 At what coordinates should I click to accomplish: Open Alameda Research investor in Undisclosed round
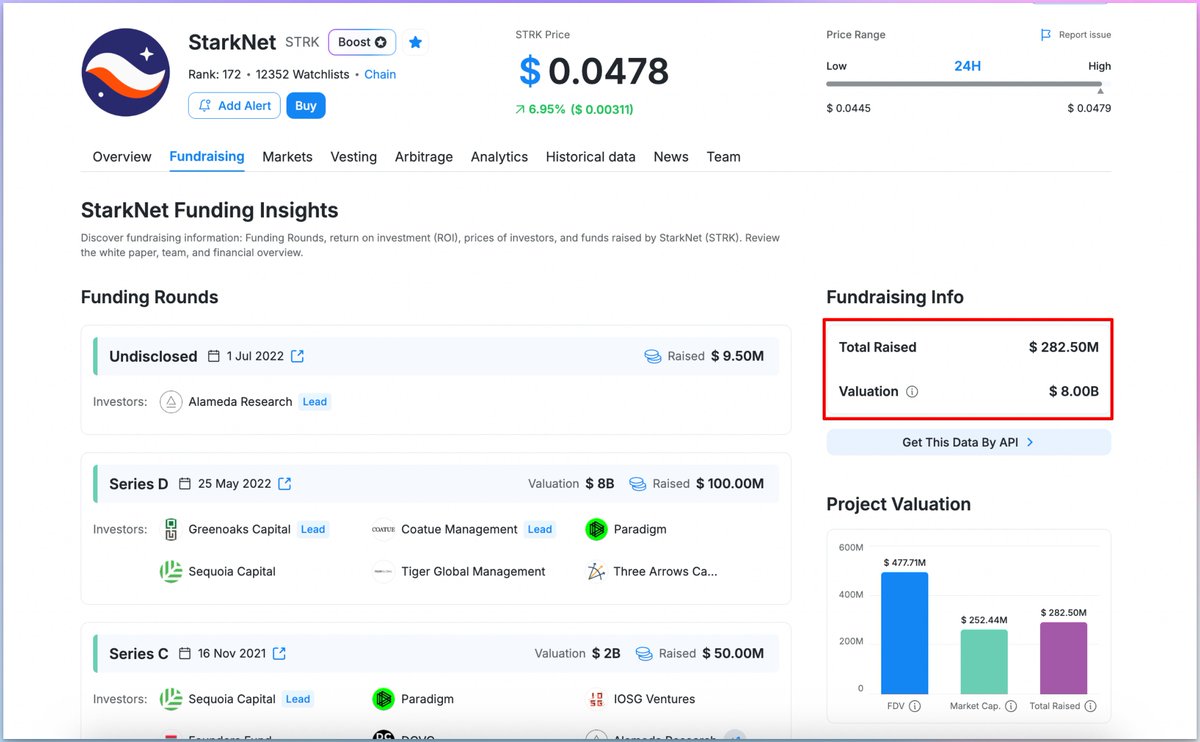[240, 402]
